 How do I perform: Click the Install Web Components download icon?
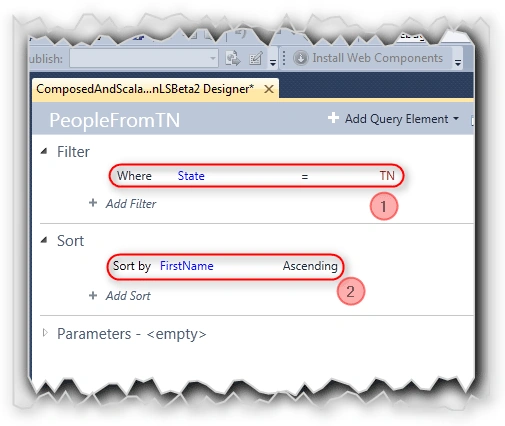pos(301,58)
